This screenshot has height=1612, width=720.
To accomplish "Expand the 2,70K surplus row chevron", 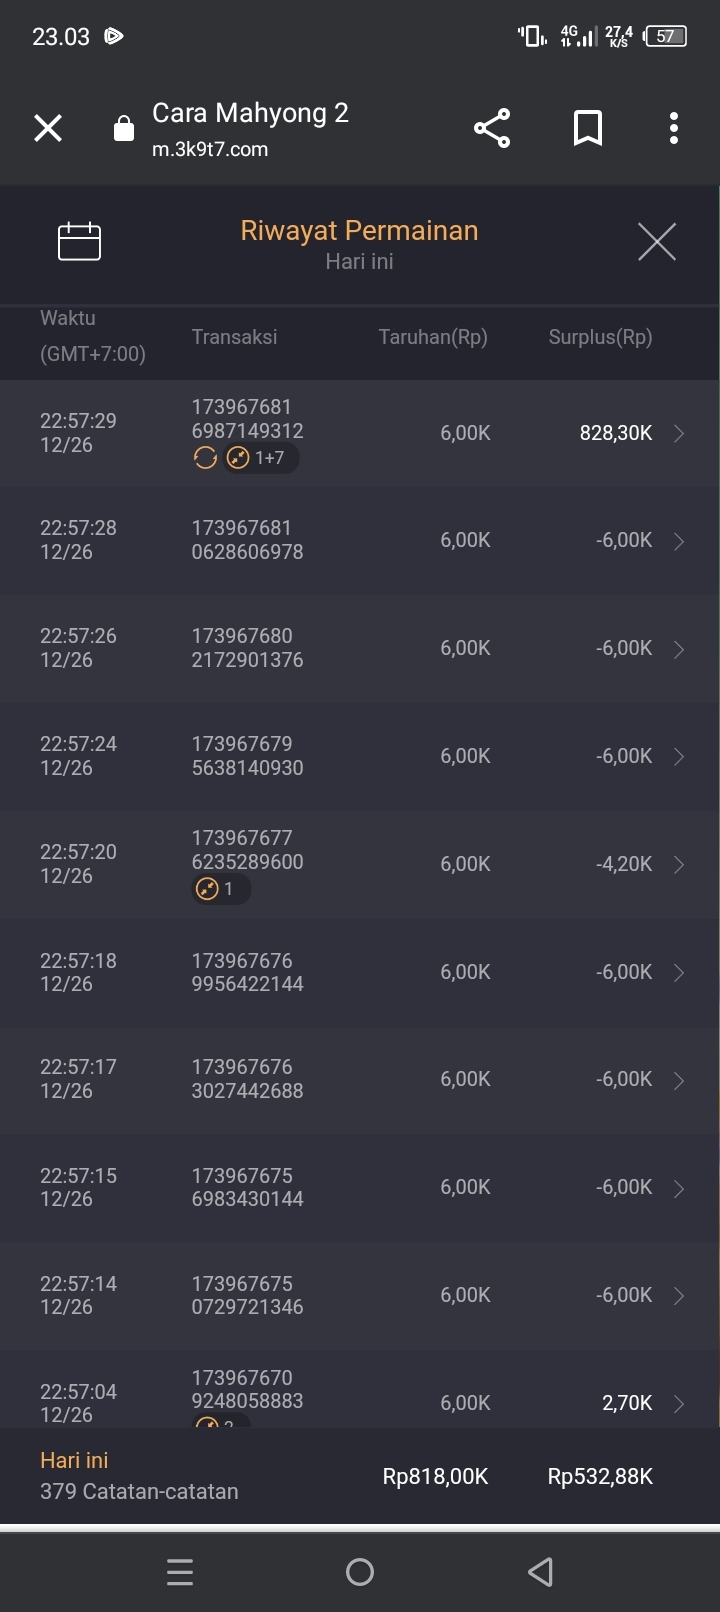I will click(679, 1404).
